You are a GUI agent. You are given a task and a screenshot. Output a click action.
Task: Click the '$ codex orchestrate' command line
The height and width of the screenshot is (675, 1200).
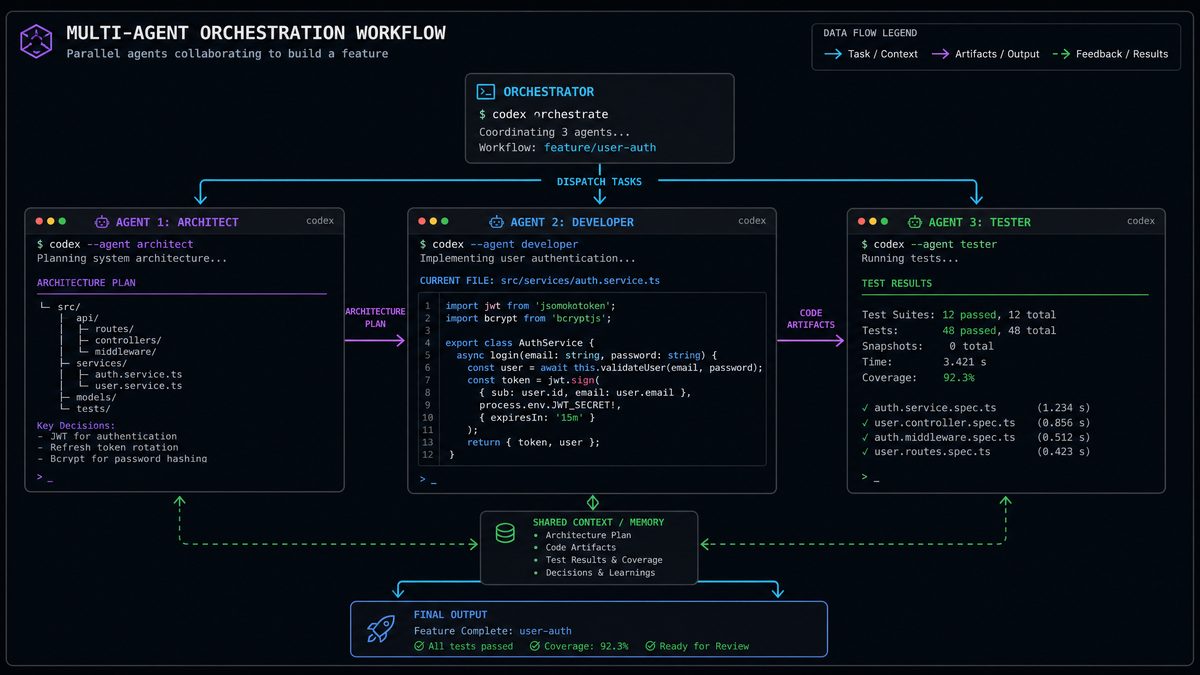(x=543, y=114)
